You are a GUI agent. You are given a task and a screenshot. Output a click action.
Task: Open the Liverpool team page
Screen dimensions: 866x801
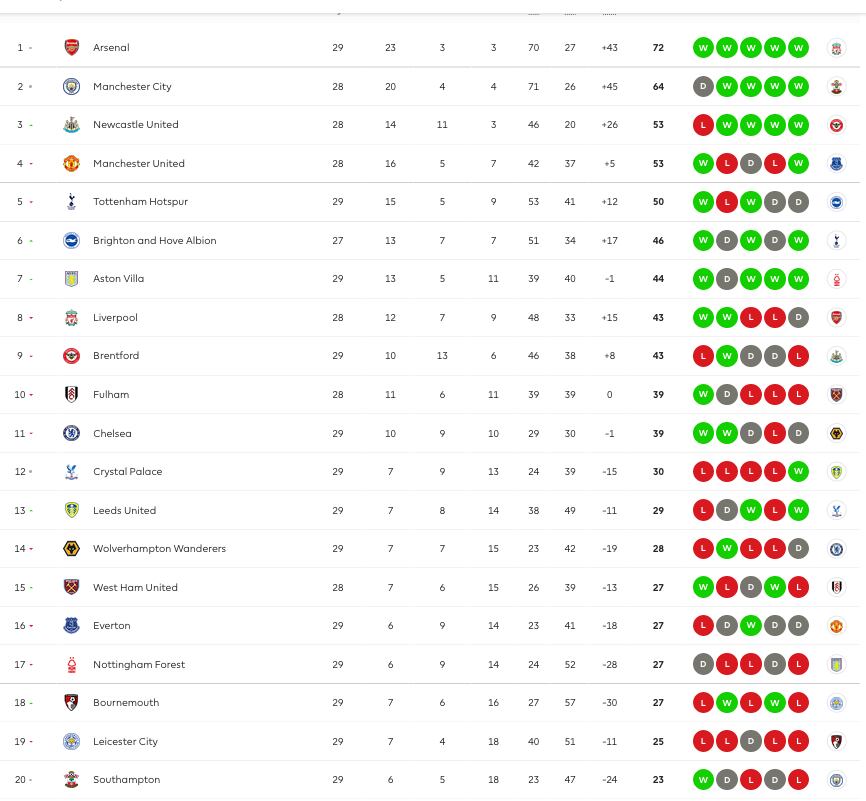pos(115,317)
